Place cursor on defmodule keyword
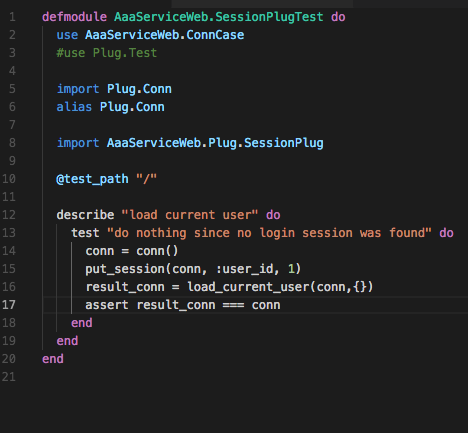This screenshot has width=468, height=433. [74, 17]
